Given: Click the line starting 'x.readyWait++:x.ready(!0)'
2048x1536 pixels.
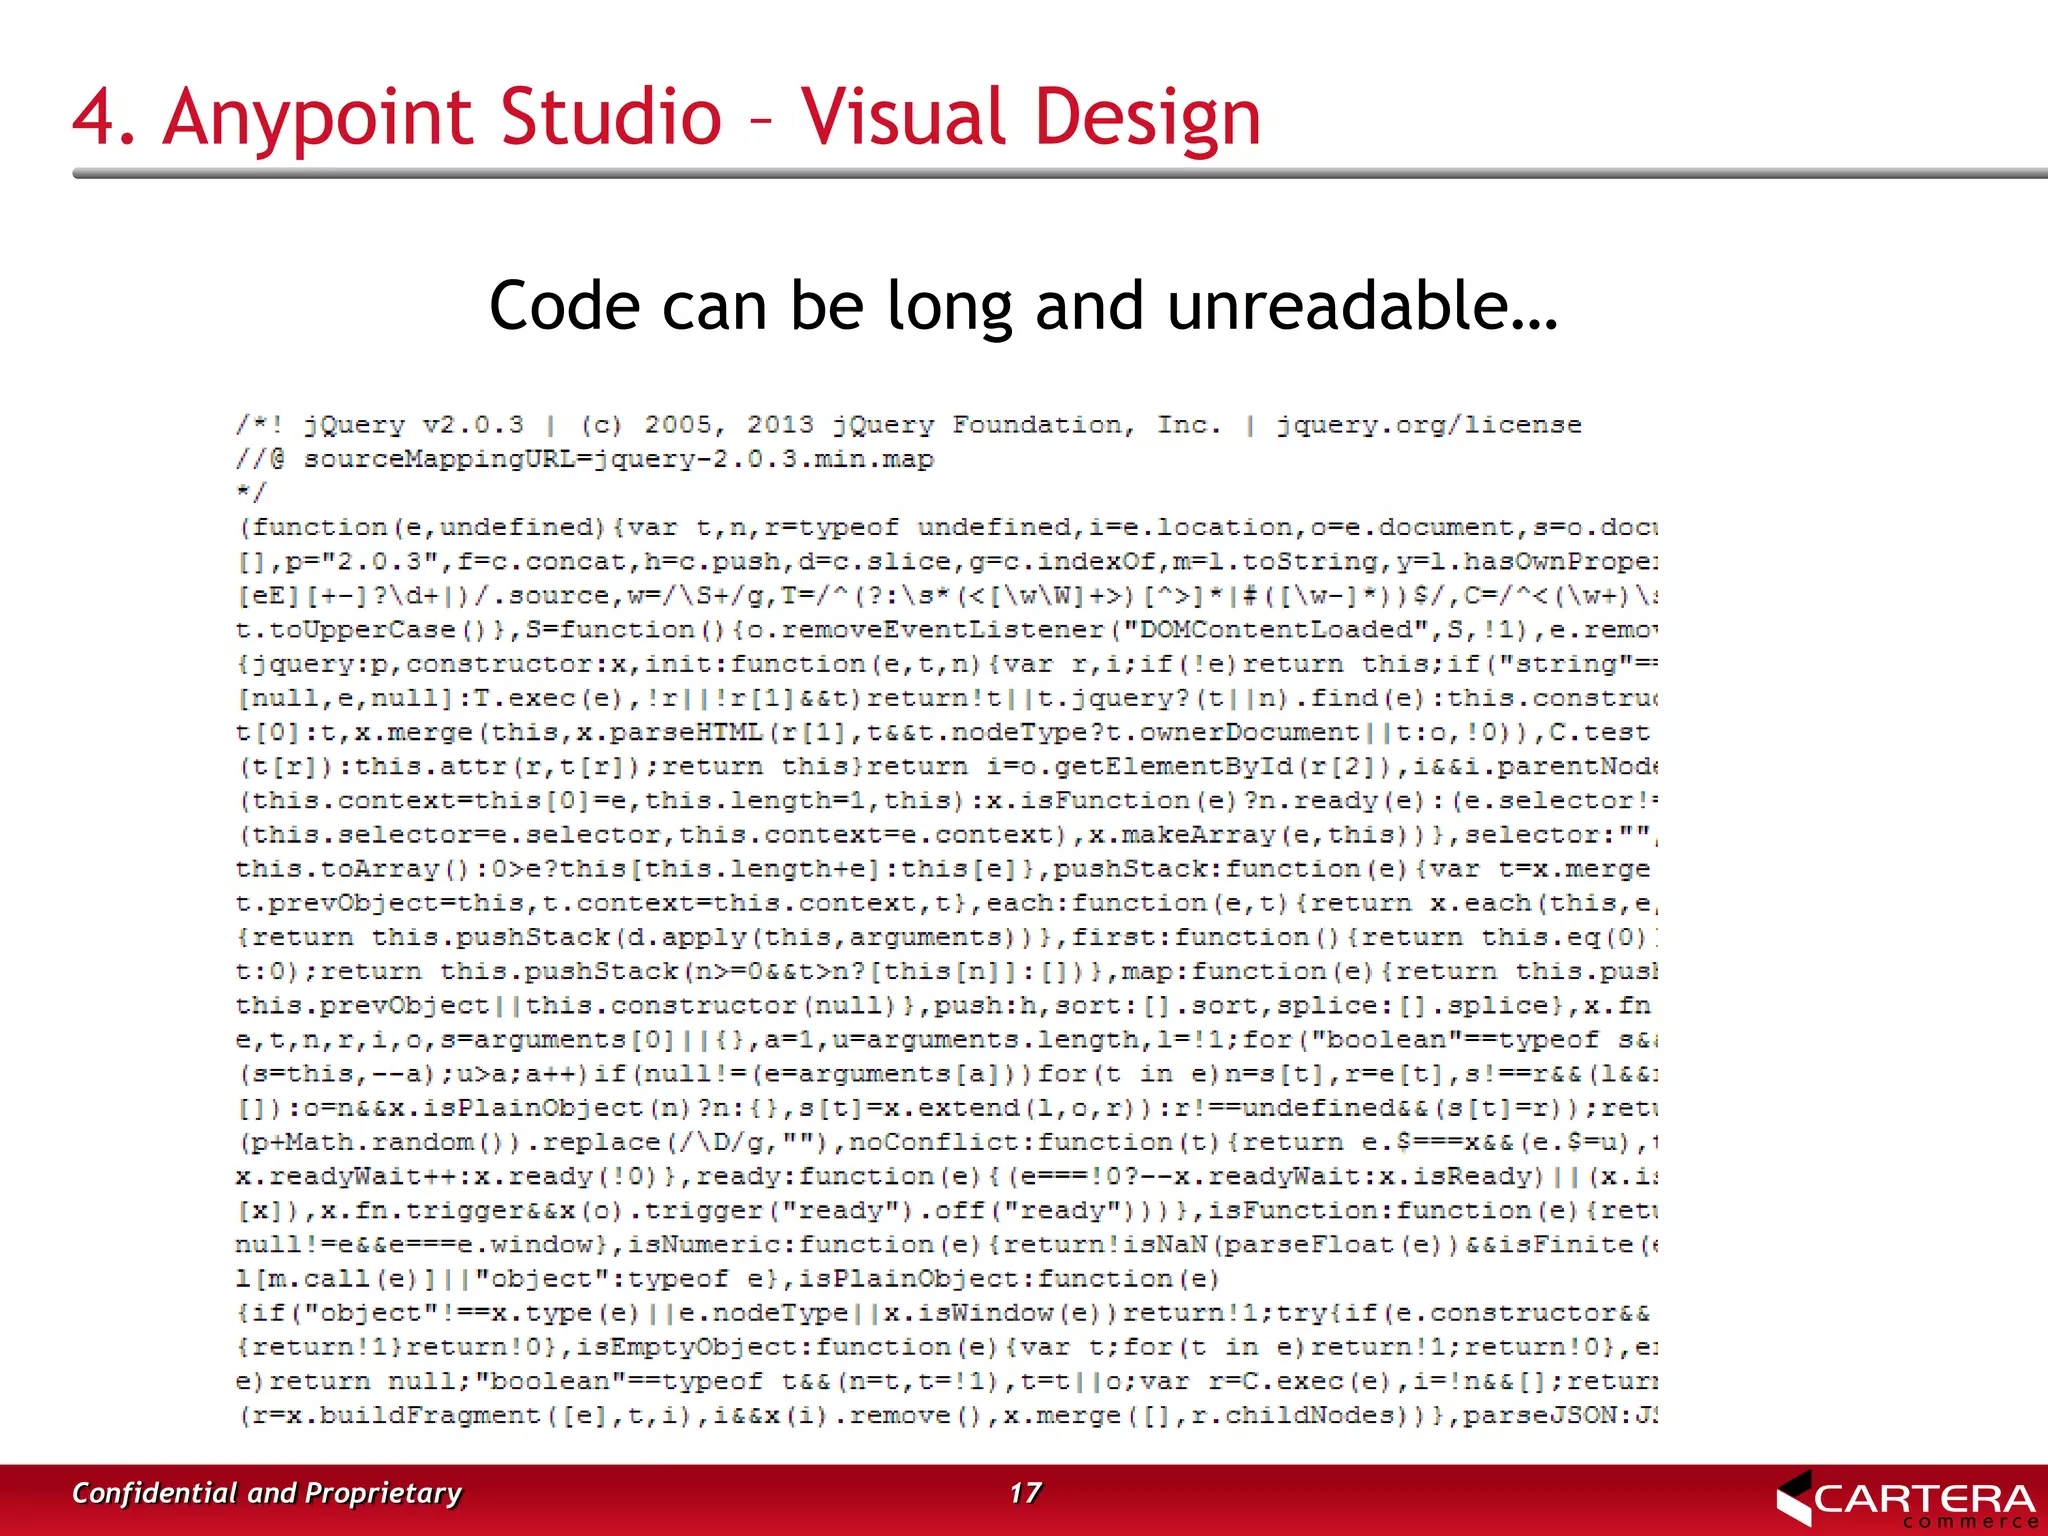Looking at the screenshot, I should point(947,1176).
